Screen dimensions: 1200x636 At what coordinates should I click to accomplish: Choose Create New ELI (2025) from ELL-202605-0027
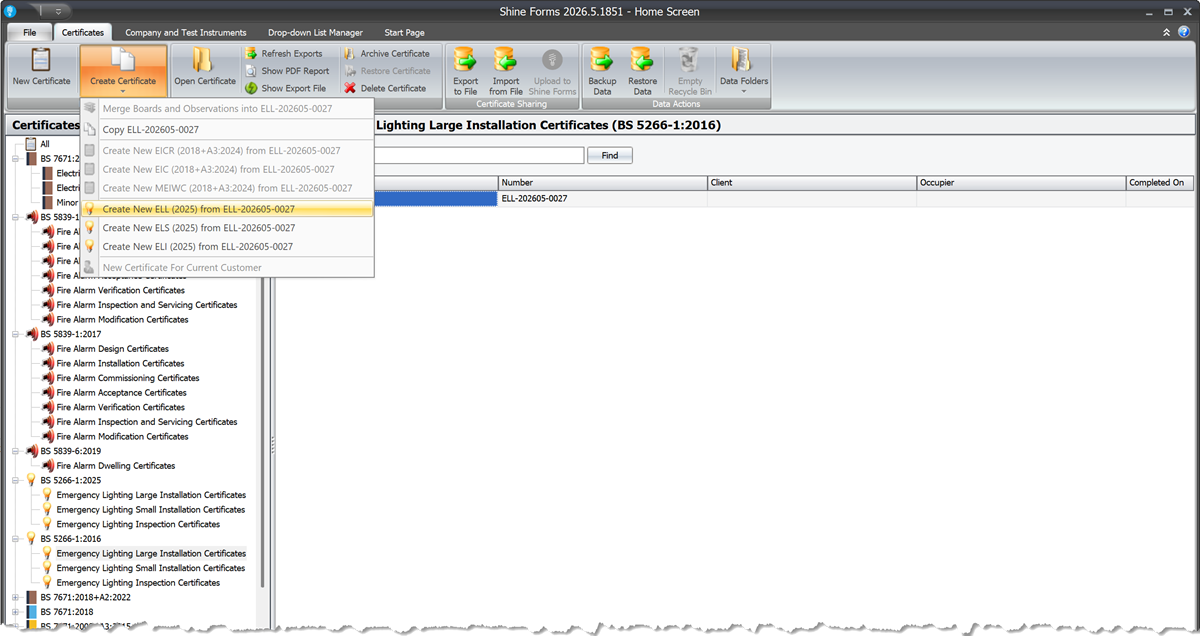227,246
